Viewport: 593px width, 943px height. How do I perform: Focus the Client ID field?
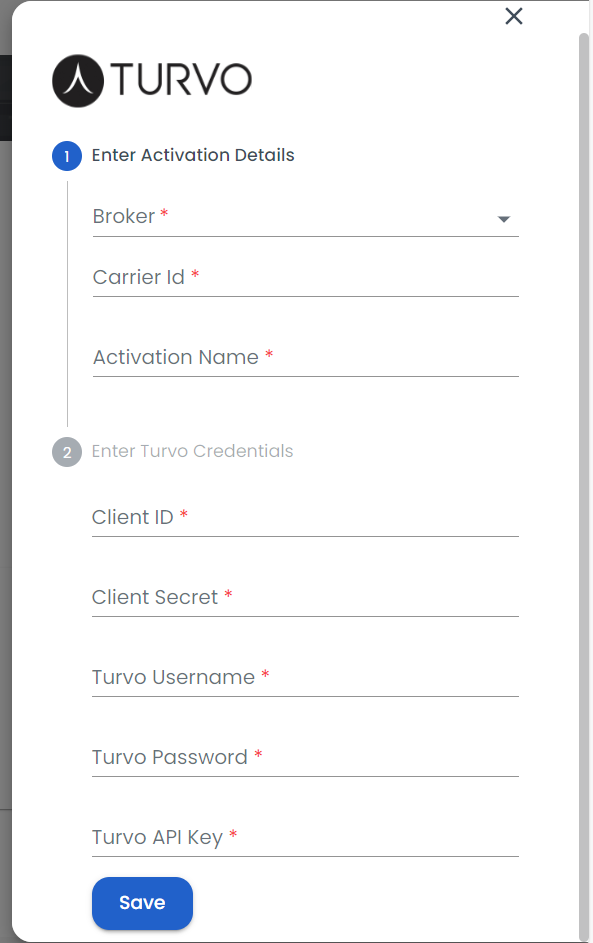click(306, 518)
